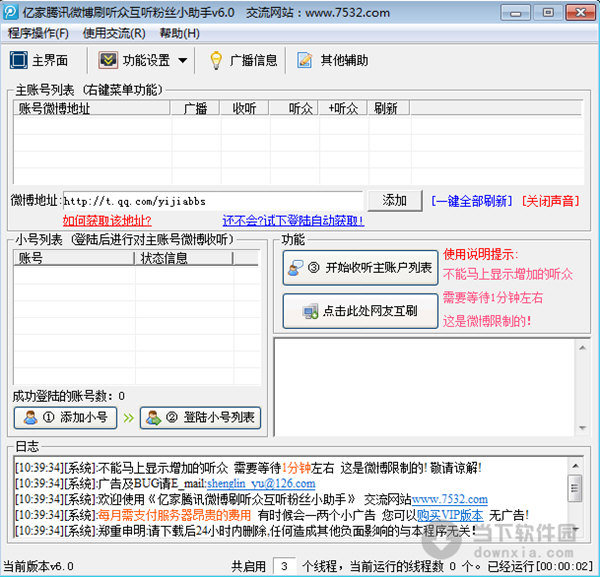
Task: Open the 如何获取该地址? help link
Action: click(x=107, y=221)
